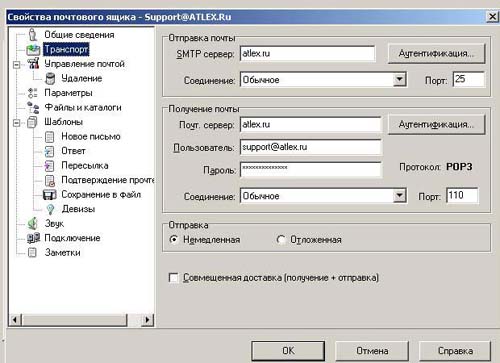The height and width of the screenshot is (363, 500).
Task: Open Общие сведения section
Action: point(79,35)
